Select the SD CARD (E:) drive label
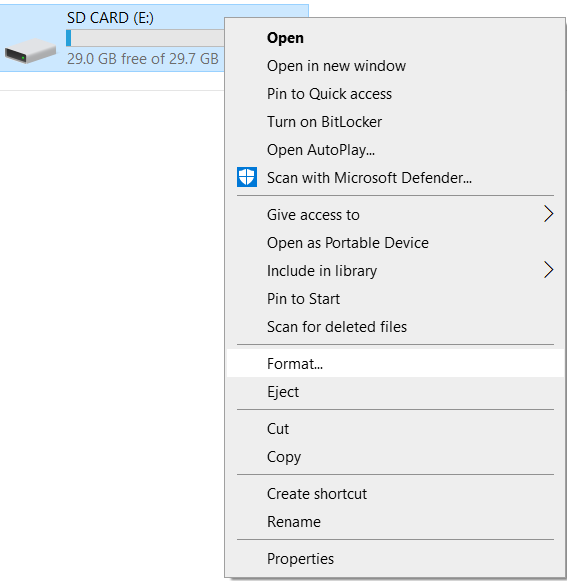Viewport: 567px width, 581px height. click(x=110, y=17)
